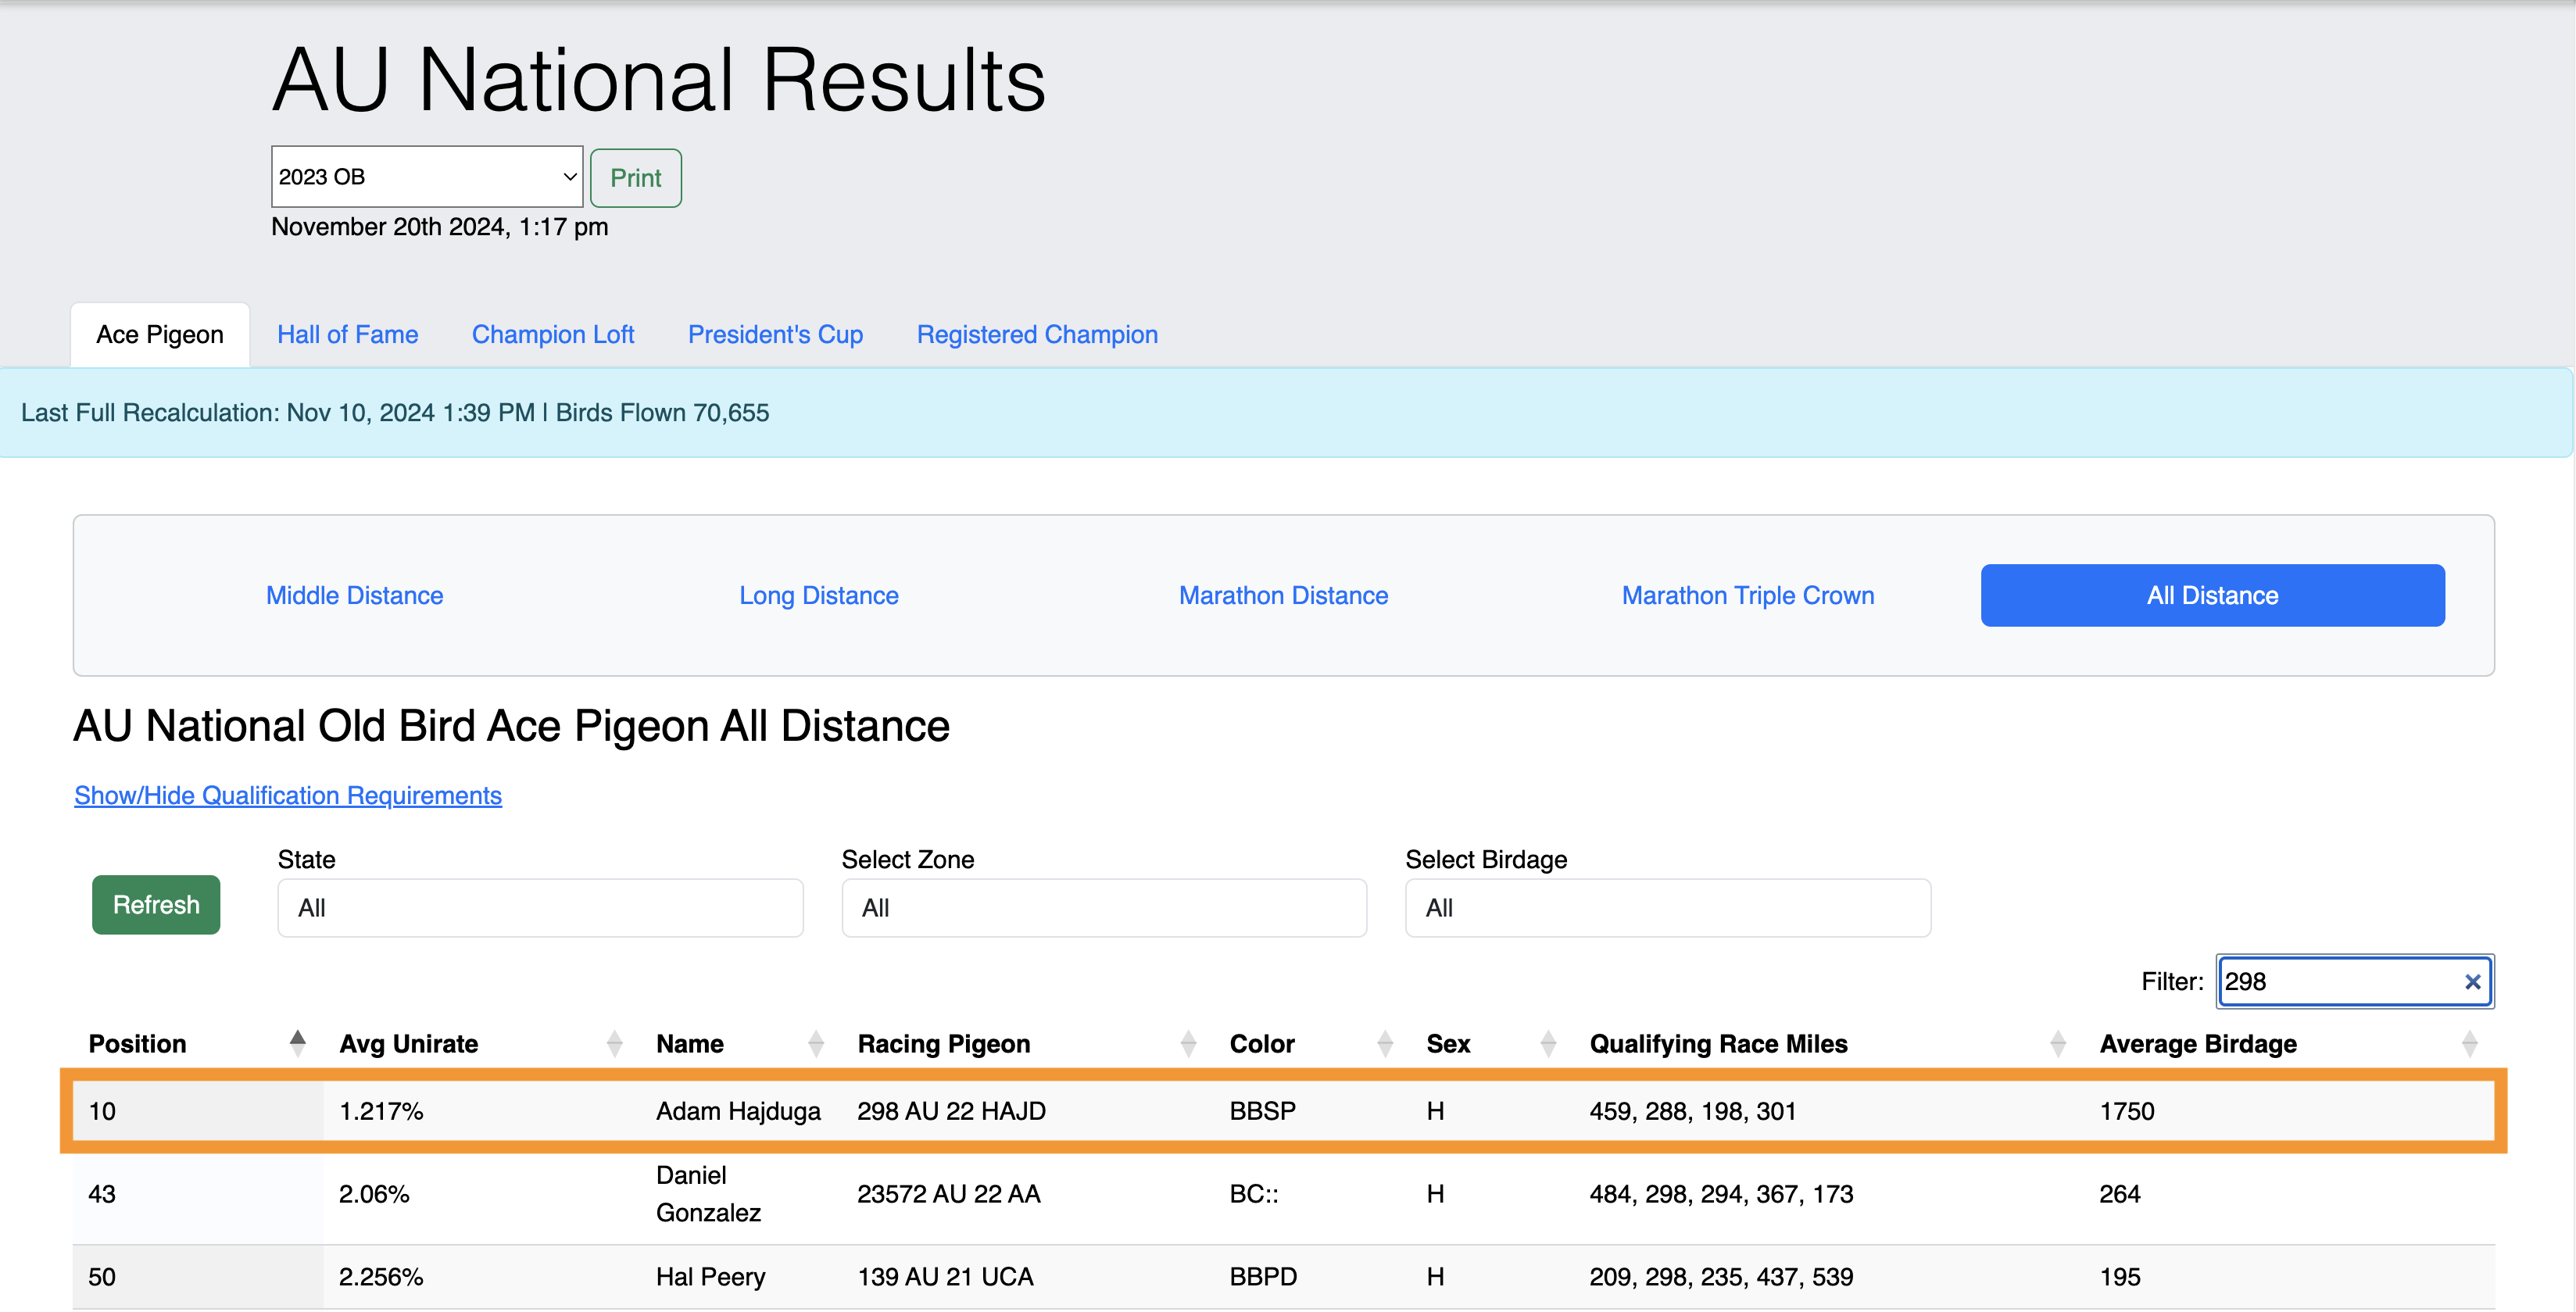
Task: Click pigeon 298 AU 22 HAJD
Action: tap(951, 1111)
